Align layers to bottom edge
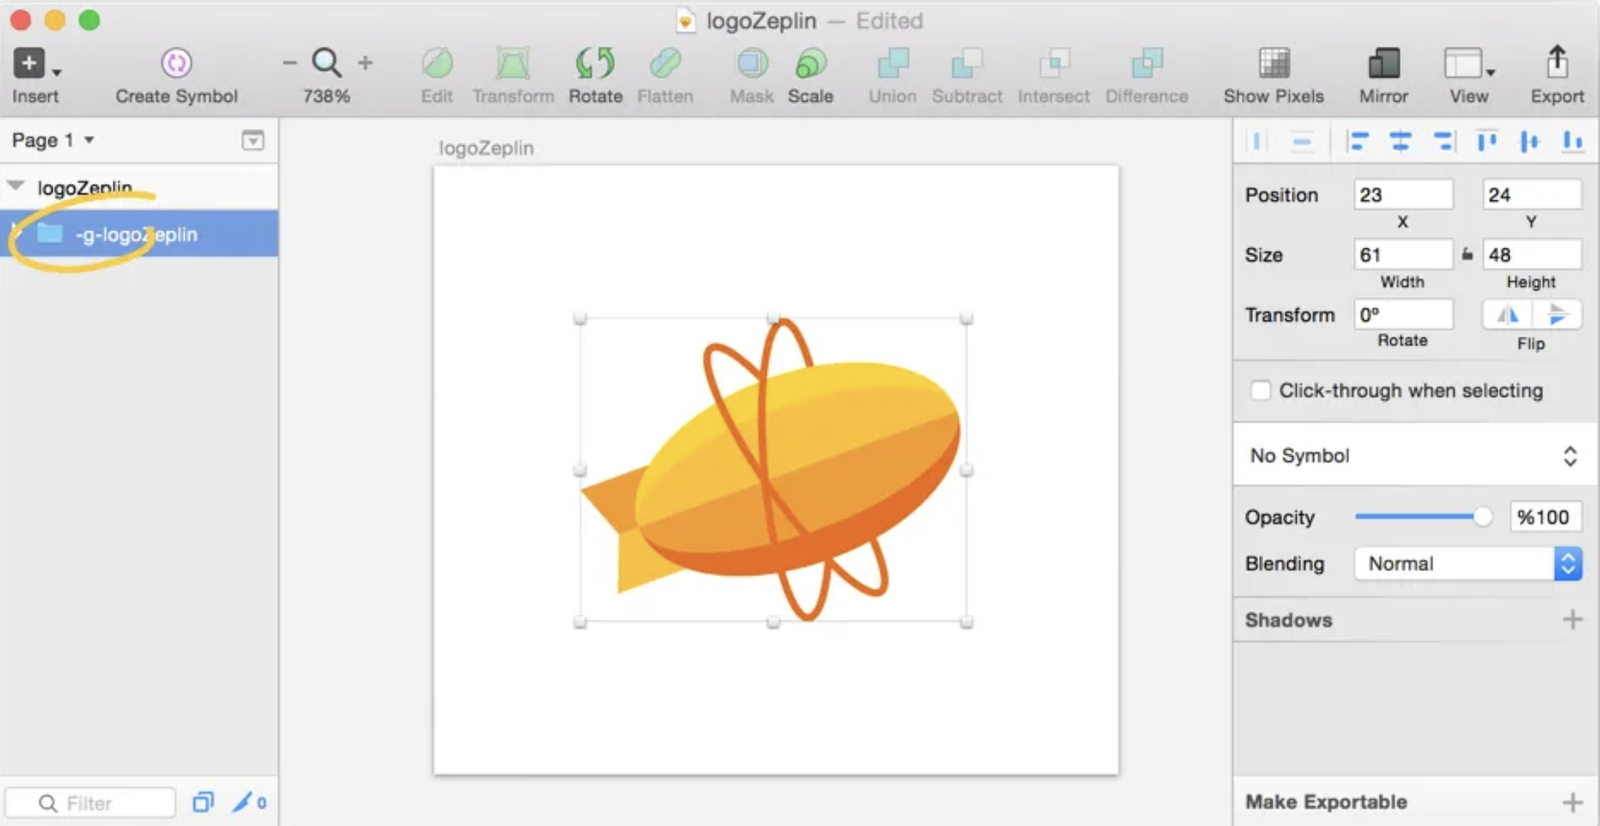 pos(1572,141)
